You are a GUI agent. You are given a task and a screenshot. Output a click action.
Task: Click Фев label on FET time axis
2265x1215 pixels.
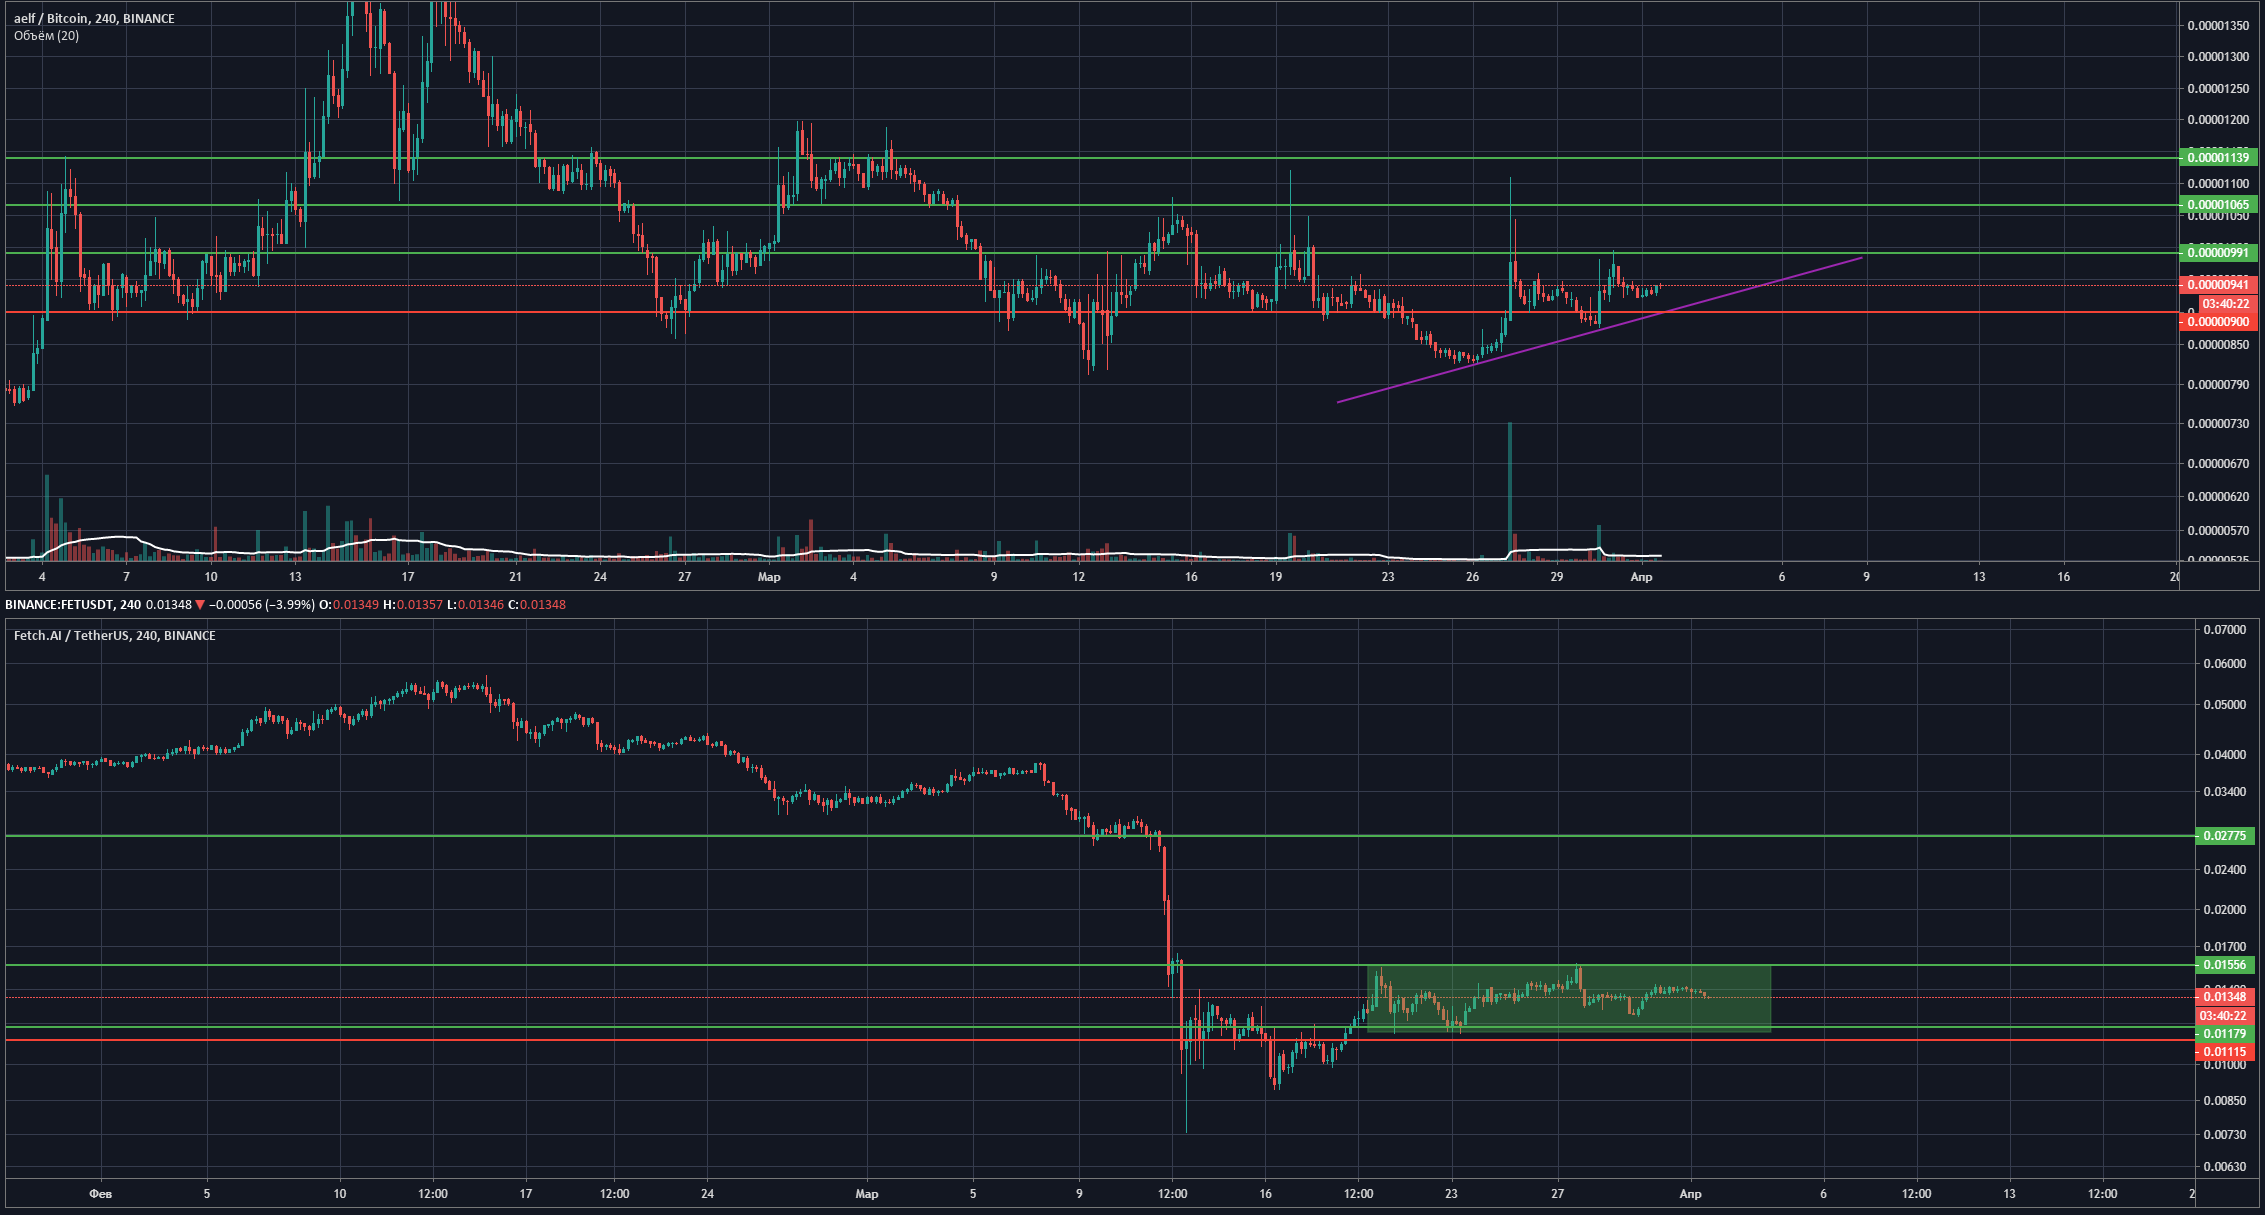100,1194
